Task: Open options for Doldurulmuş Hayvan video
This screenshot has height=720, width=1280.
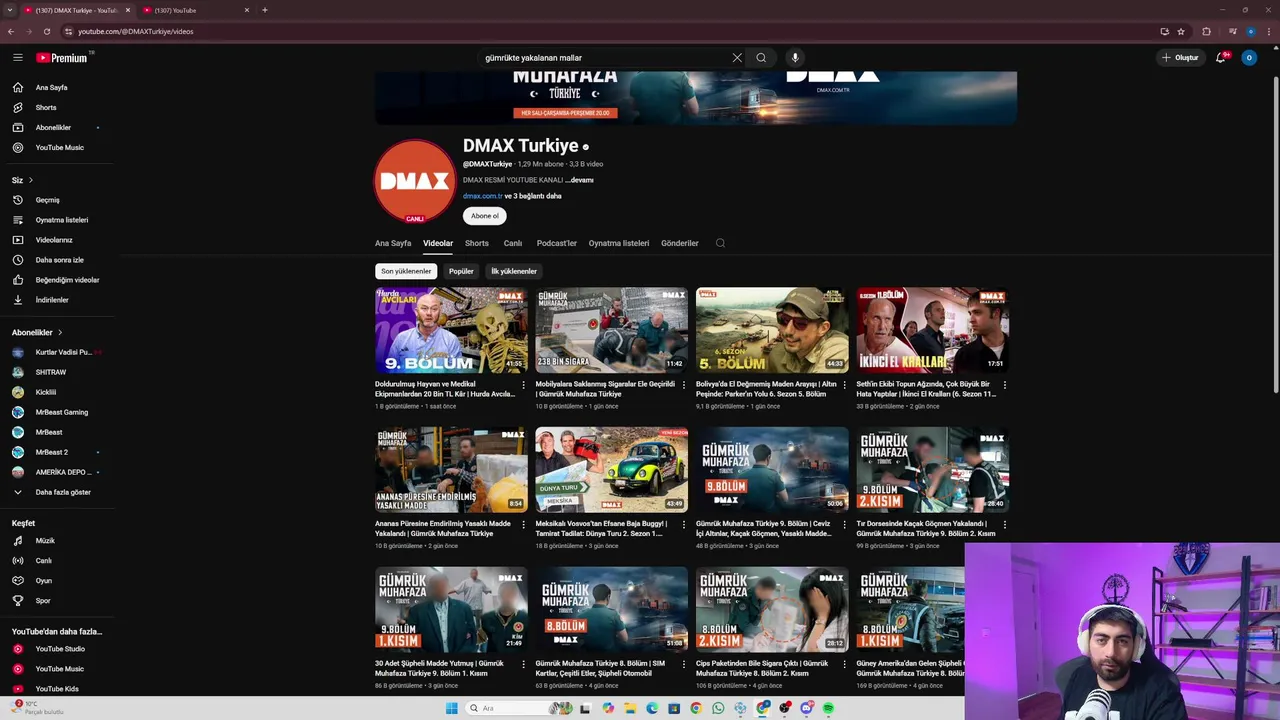Action: [523, 385]
